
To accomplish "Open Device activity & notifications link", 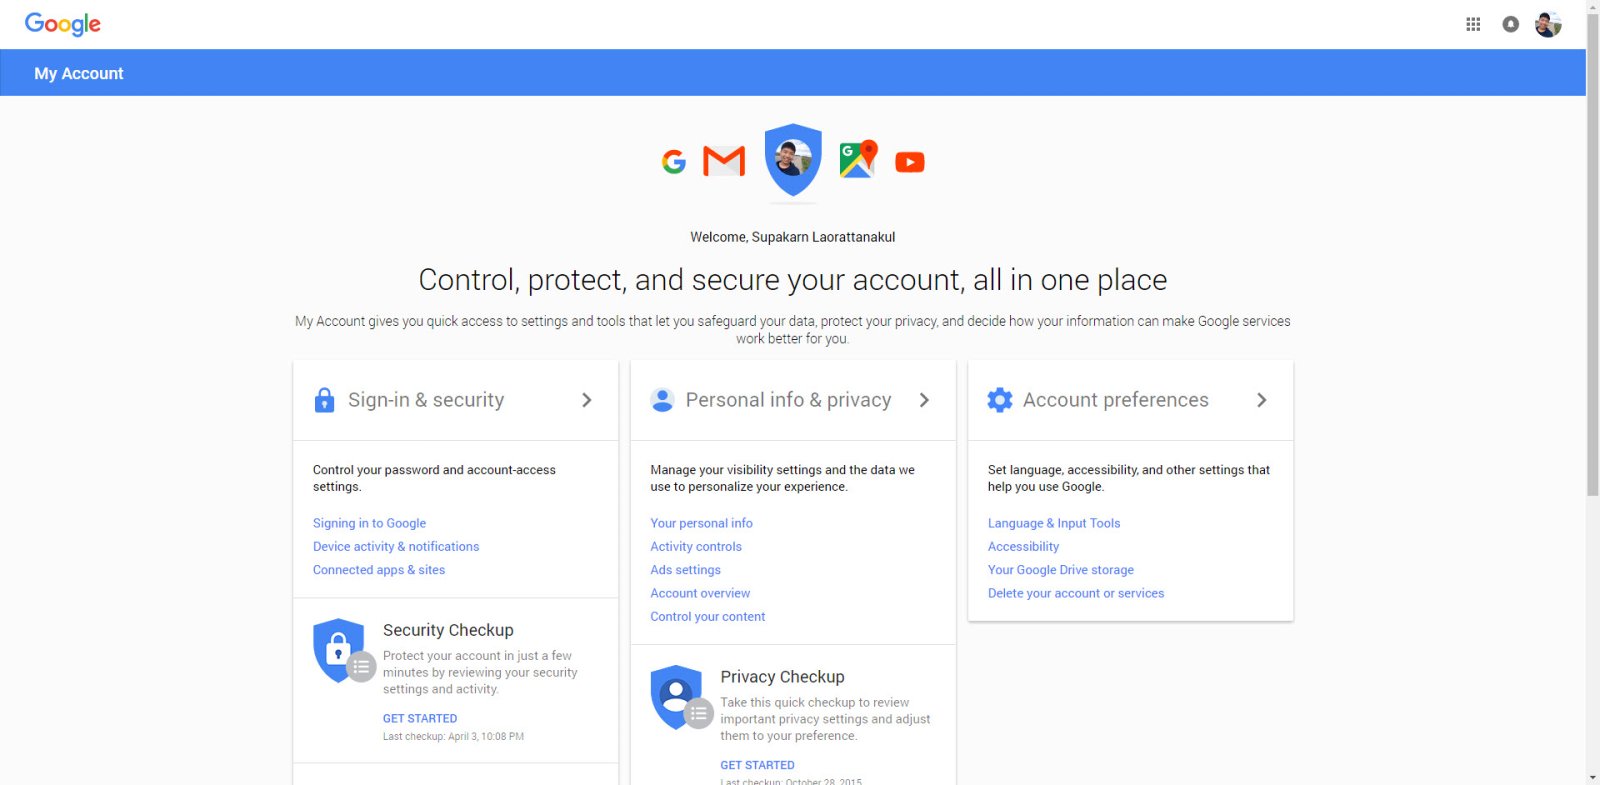I will pos(396,546).
